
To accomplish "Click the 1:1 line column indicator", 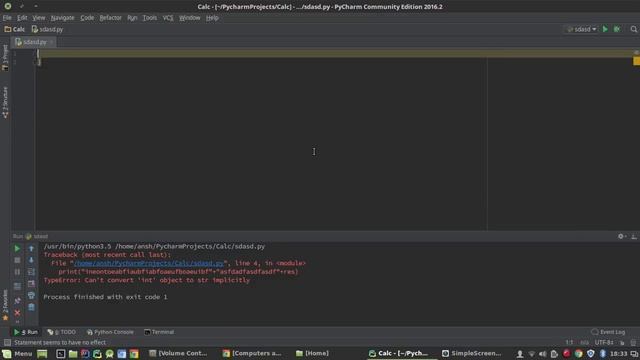I will coord(569,342).
